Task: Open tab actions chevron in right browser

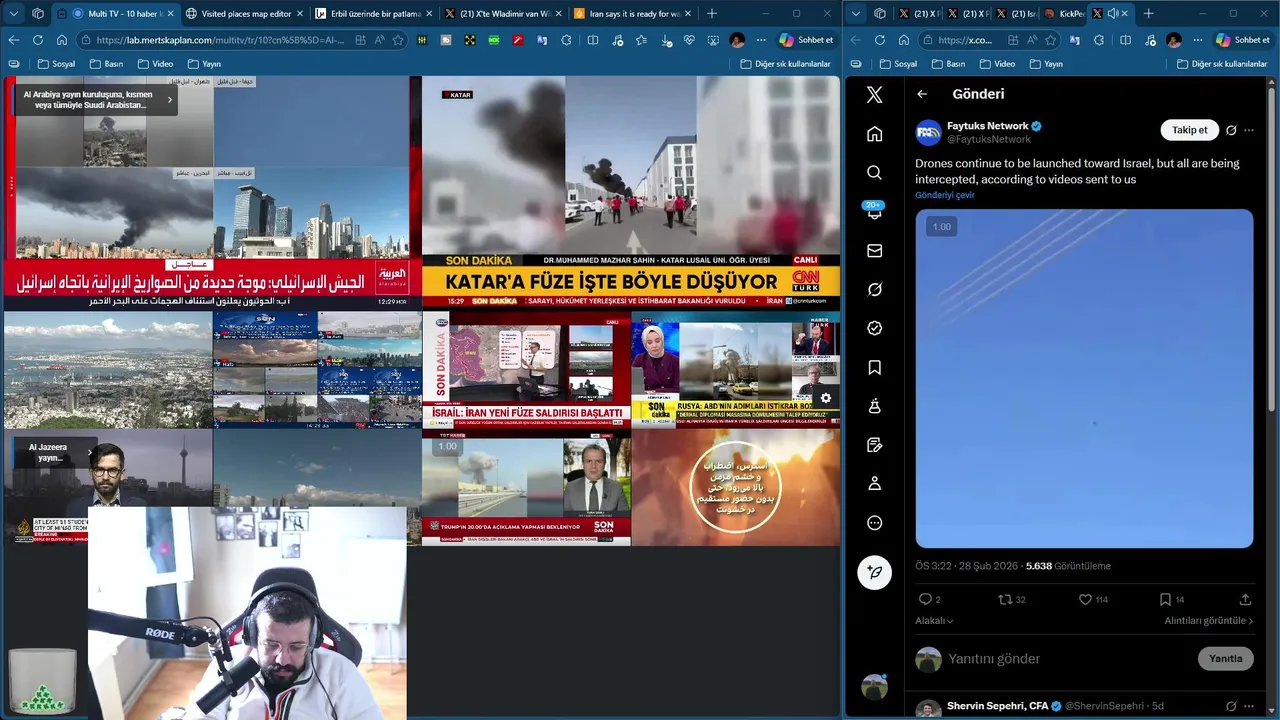Action: click(856, 14)
